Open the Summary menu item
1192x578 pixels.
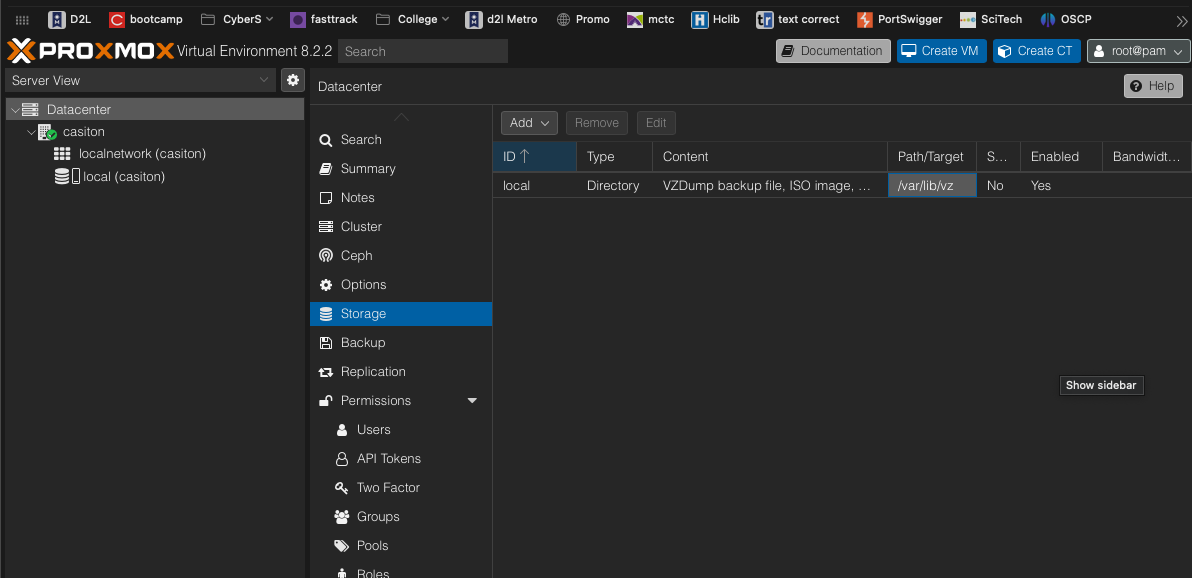point(368,169)
